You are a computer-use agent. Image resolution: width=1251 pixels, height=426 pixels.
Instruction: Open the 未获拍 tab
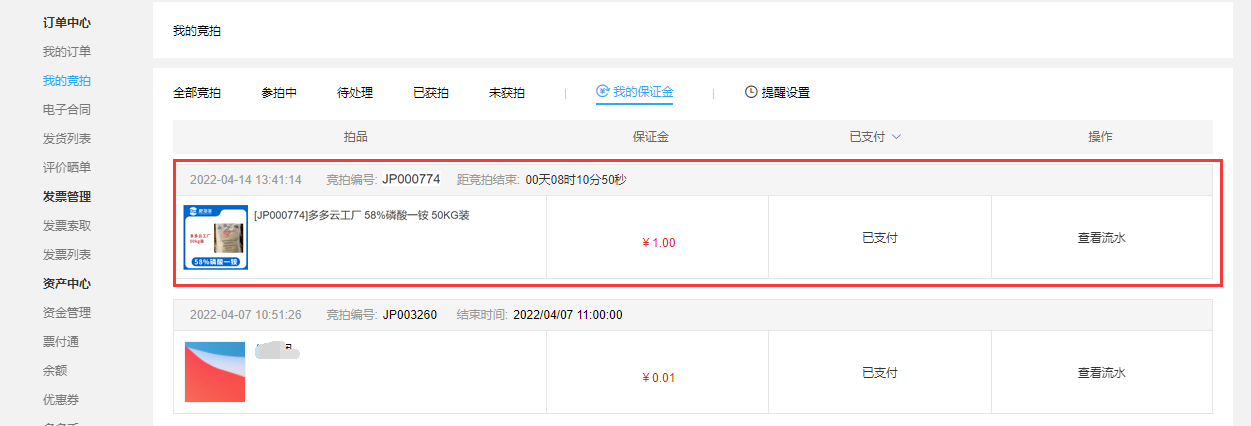point(507,93)
